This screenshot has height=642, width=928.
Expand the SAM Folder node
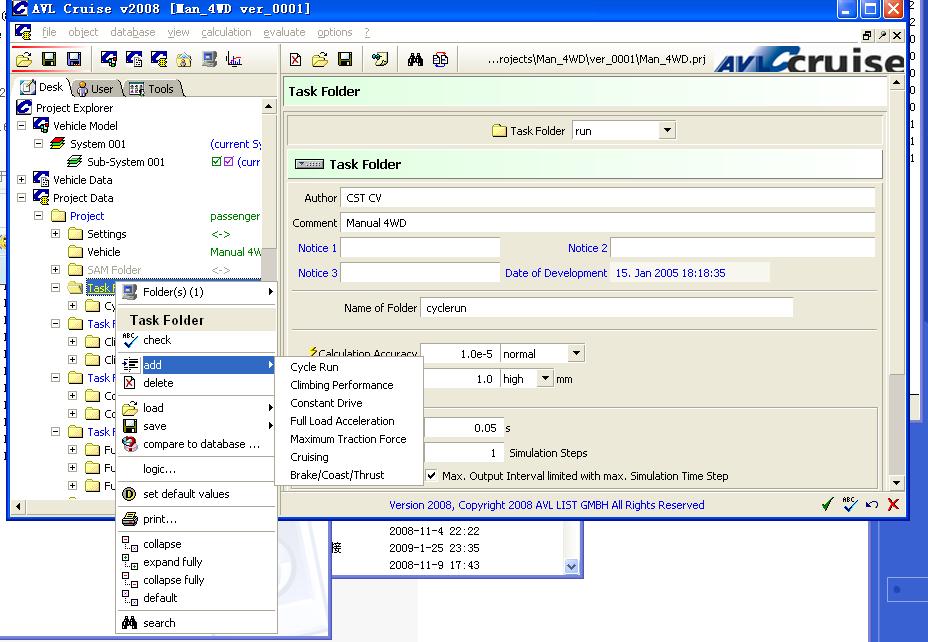56,270
